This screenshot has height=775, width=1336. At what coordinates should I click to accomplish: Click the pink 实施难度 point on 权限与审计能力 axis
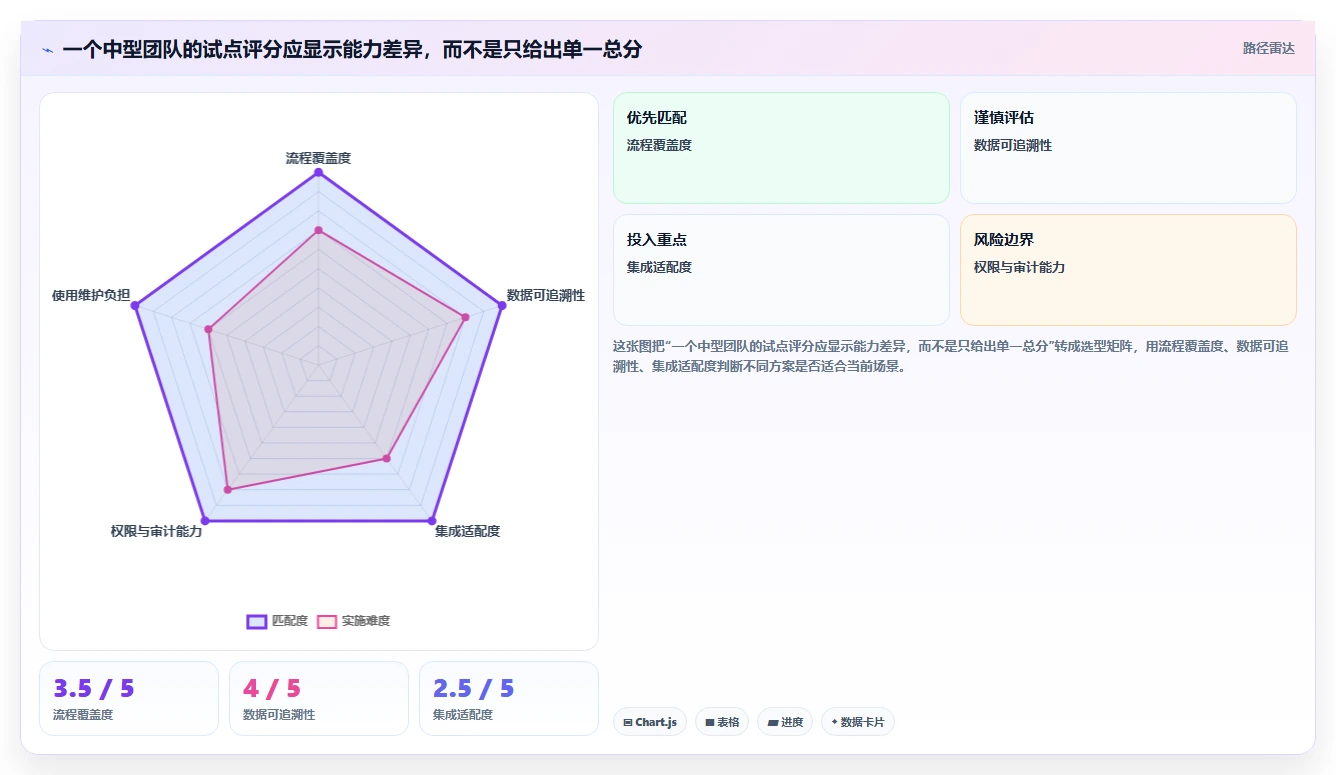(228, 489)
